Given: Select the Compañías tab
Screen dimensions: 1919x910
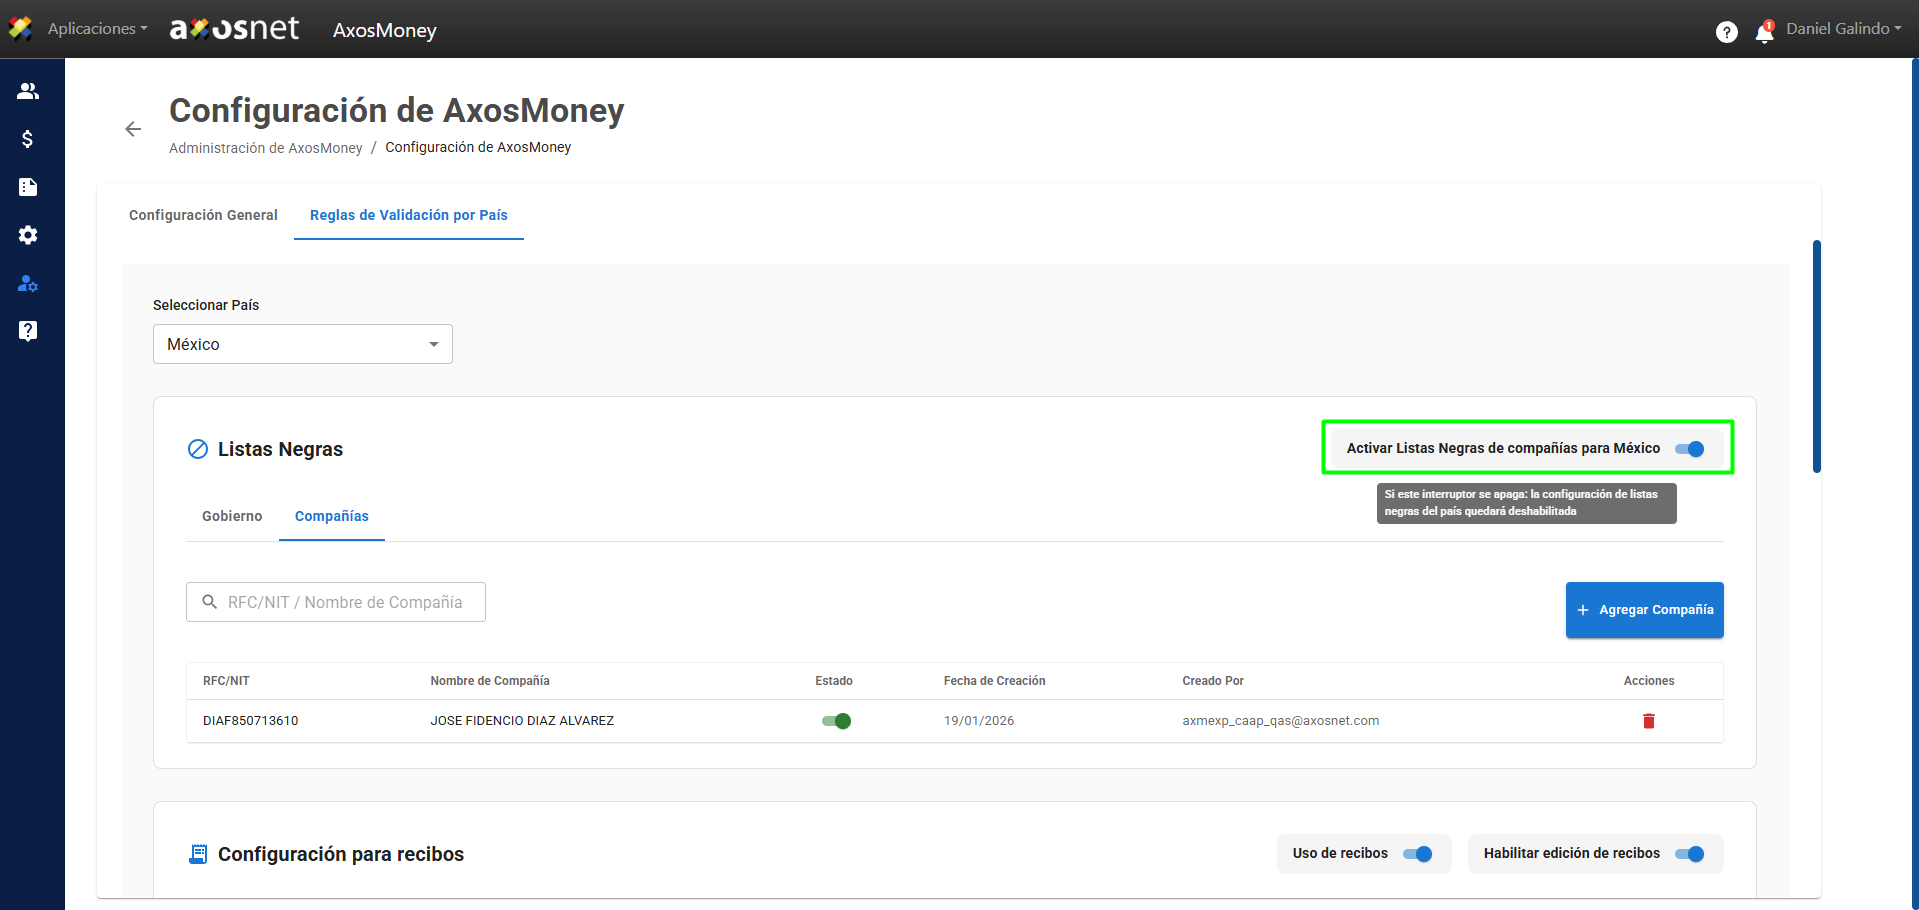Looking at the screenshot, I should [332, 516].
